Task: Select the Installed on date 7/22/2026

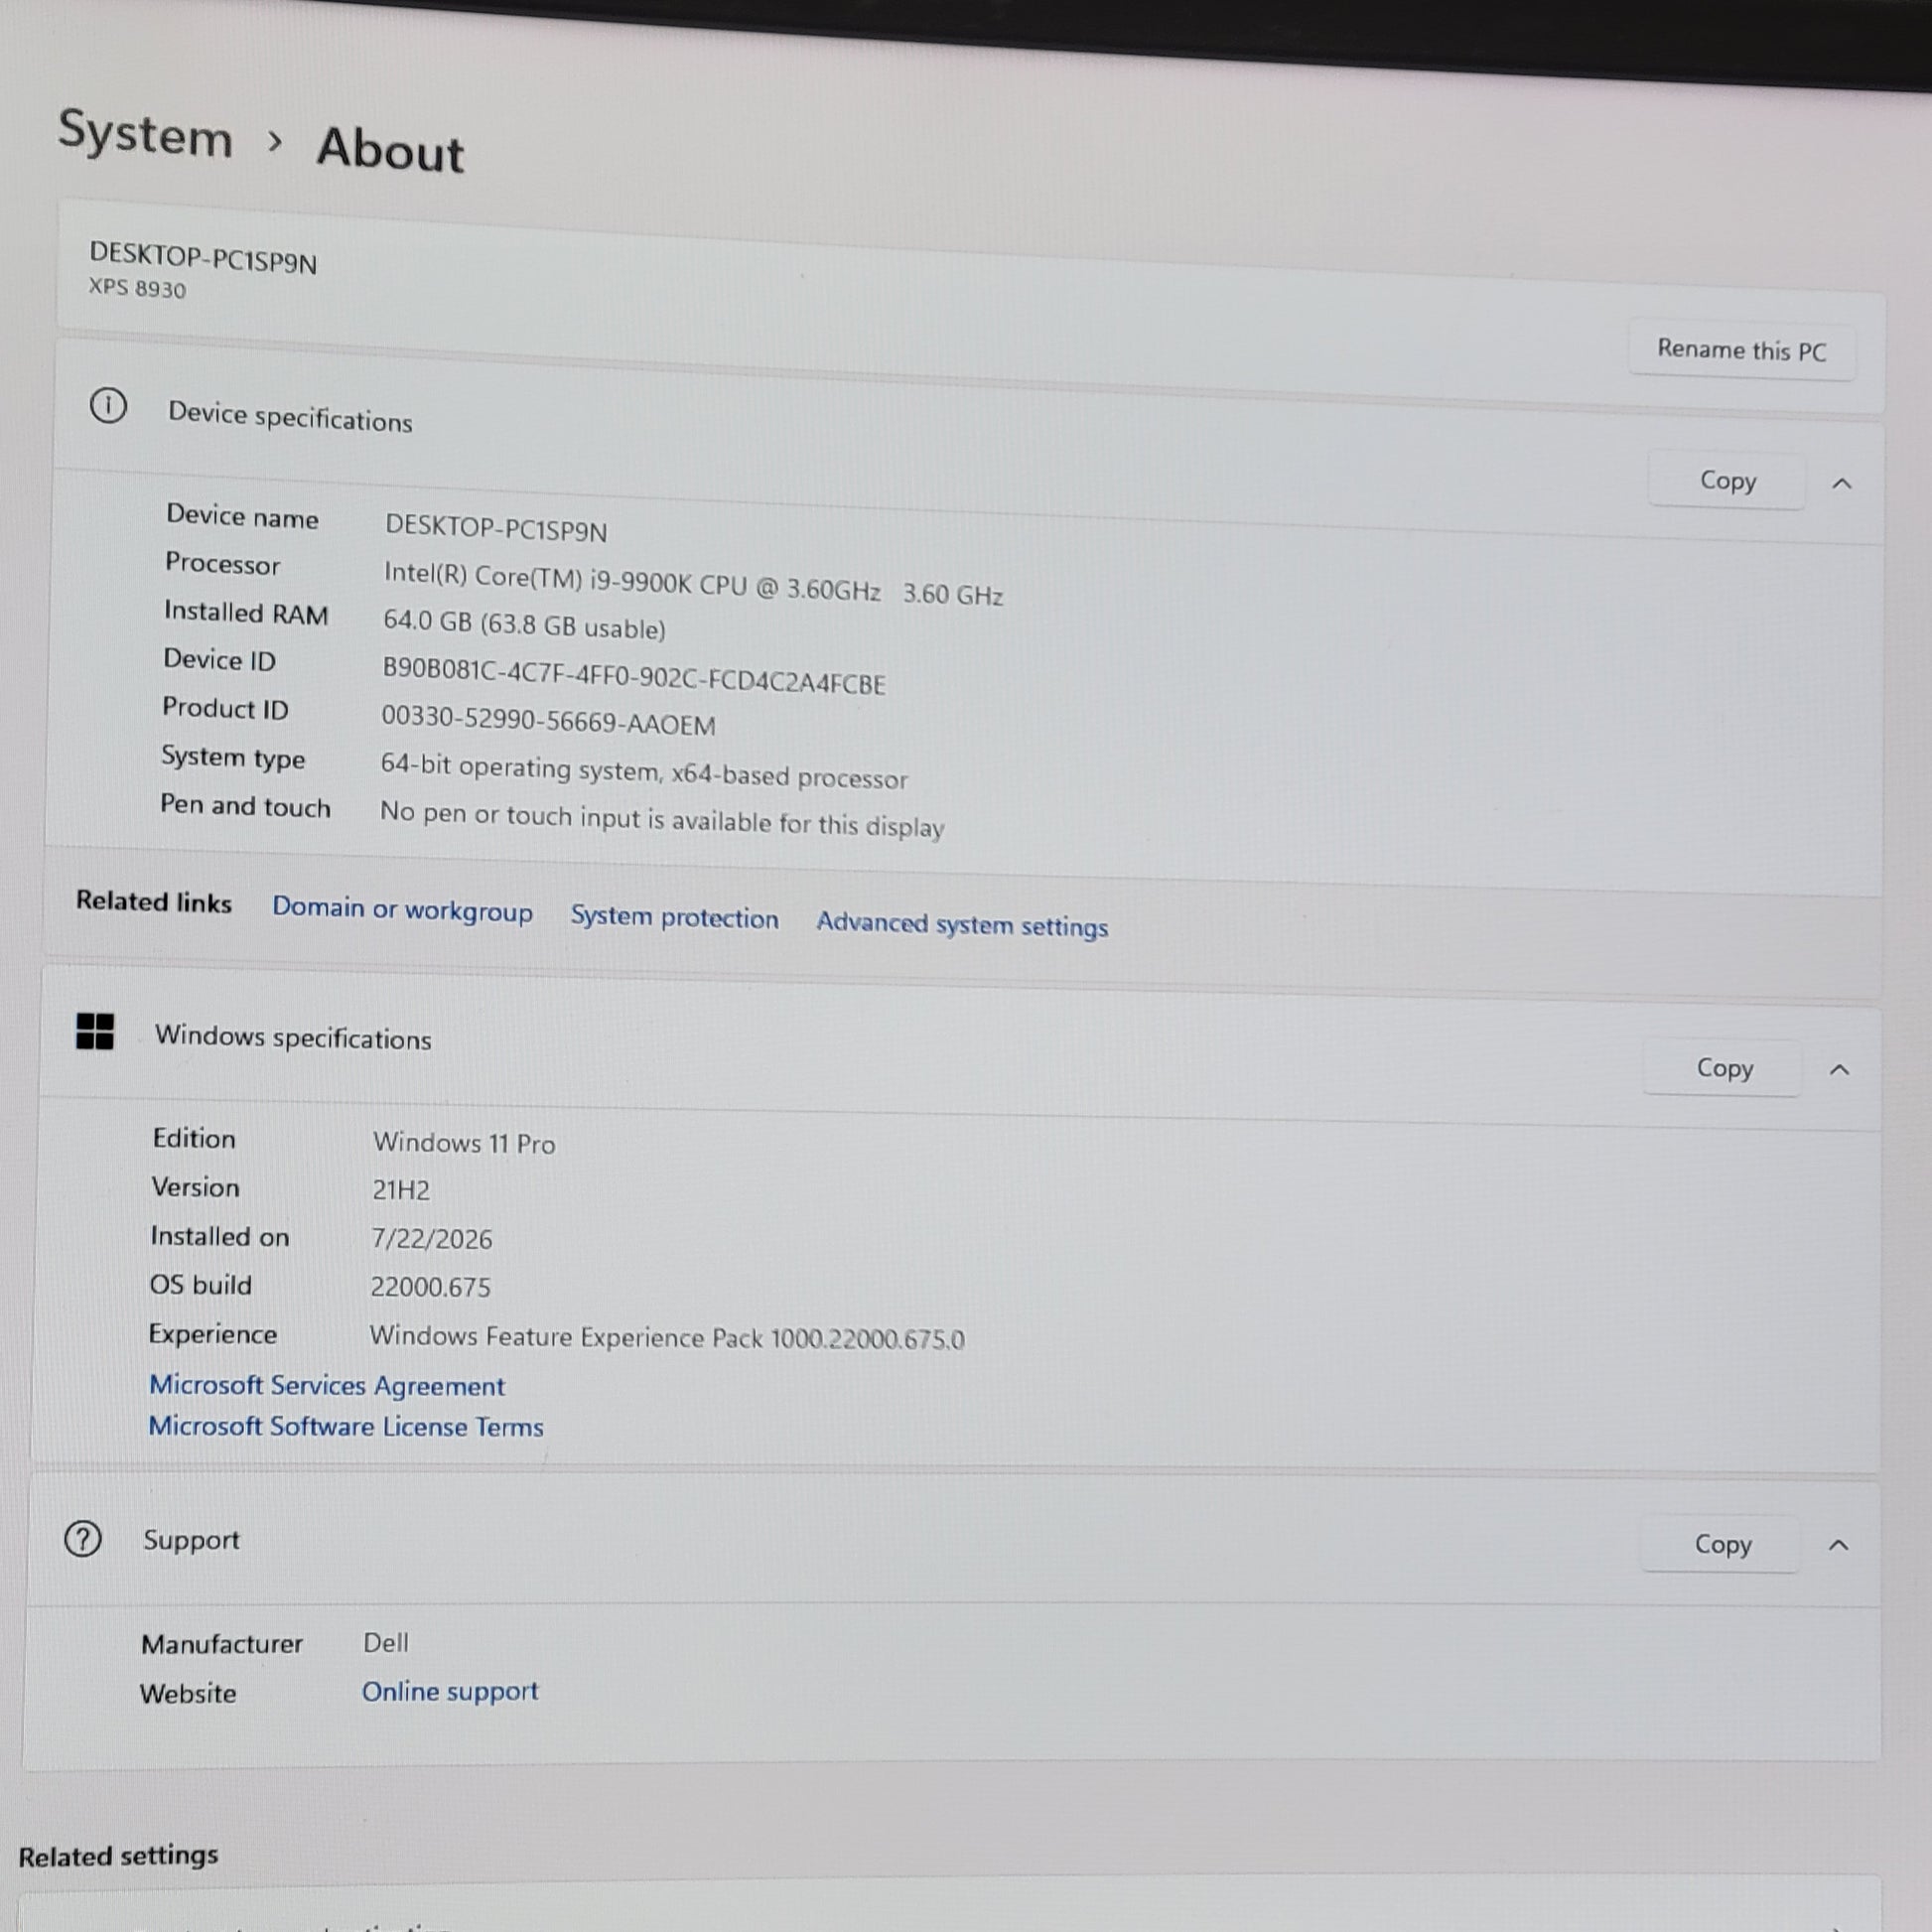Action: coord(432,1239)
